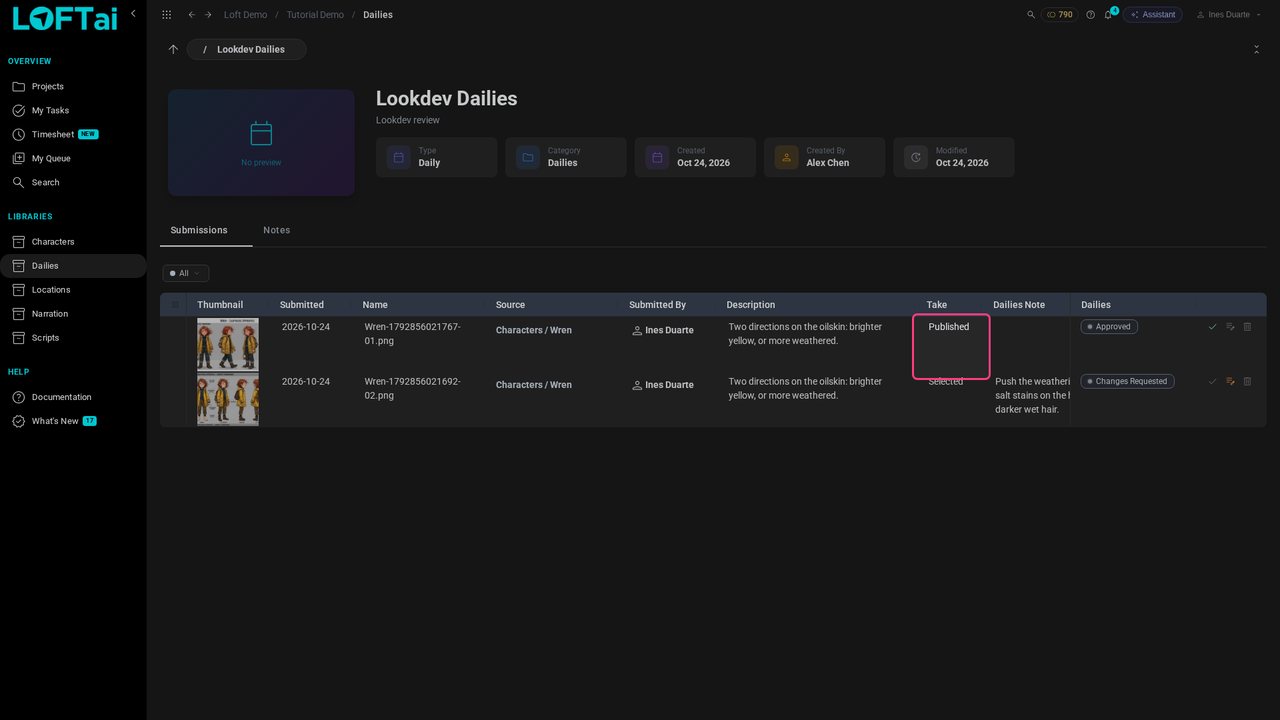Open the Published take dropdown
The image size is (1280, 720).
951,346
